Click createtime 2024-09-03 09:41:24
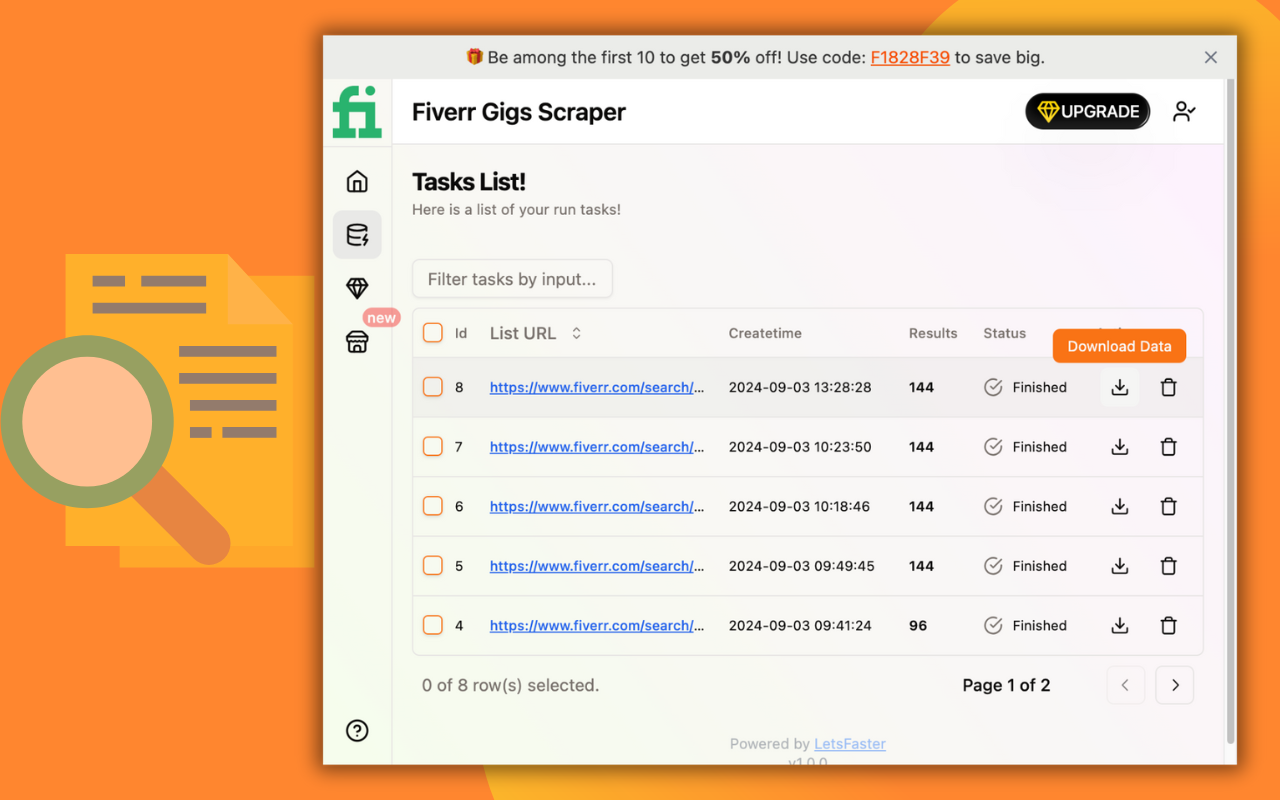The height and width of the screenshot is (800, 1280). 800,626
